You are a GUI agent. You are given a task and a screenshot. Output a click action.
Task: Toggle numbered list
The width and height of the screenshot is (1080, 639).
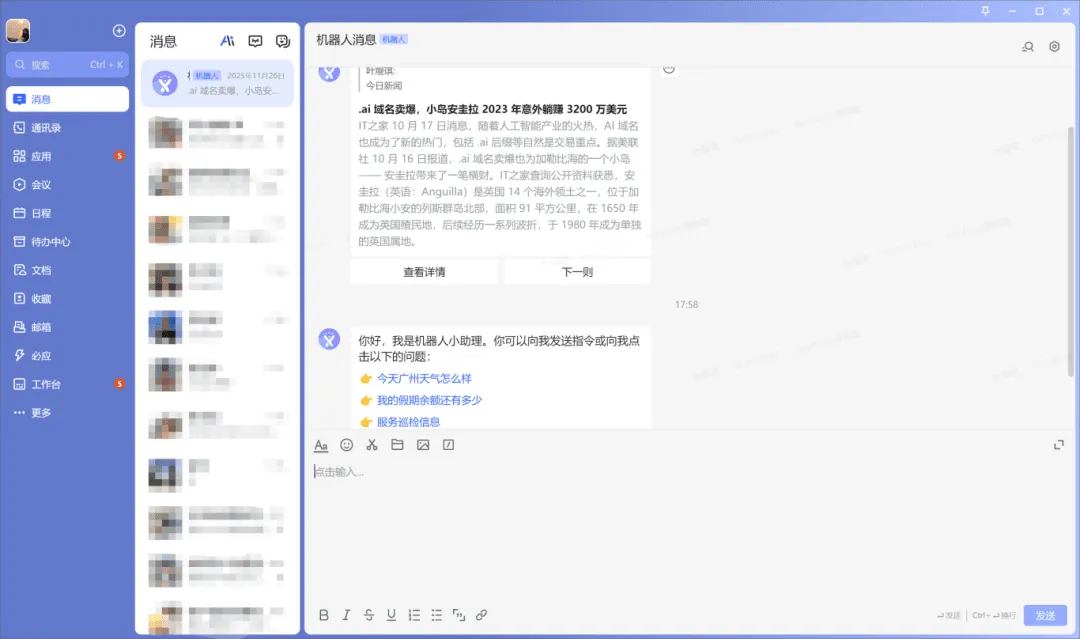point(414,615)
